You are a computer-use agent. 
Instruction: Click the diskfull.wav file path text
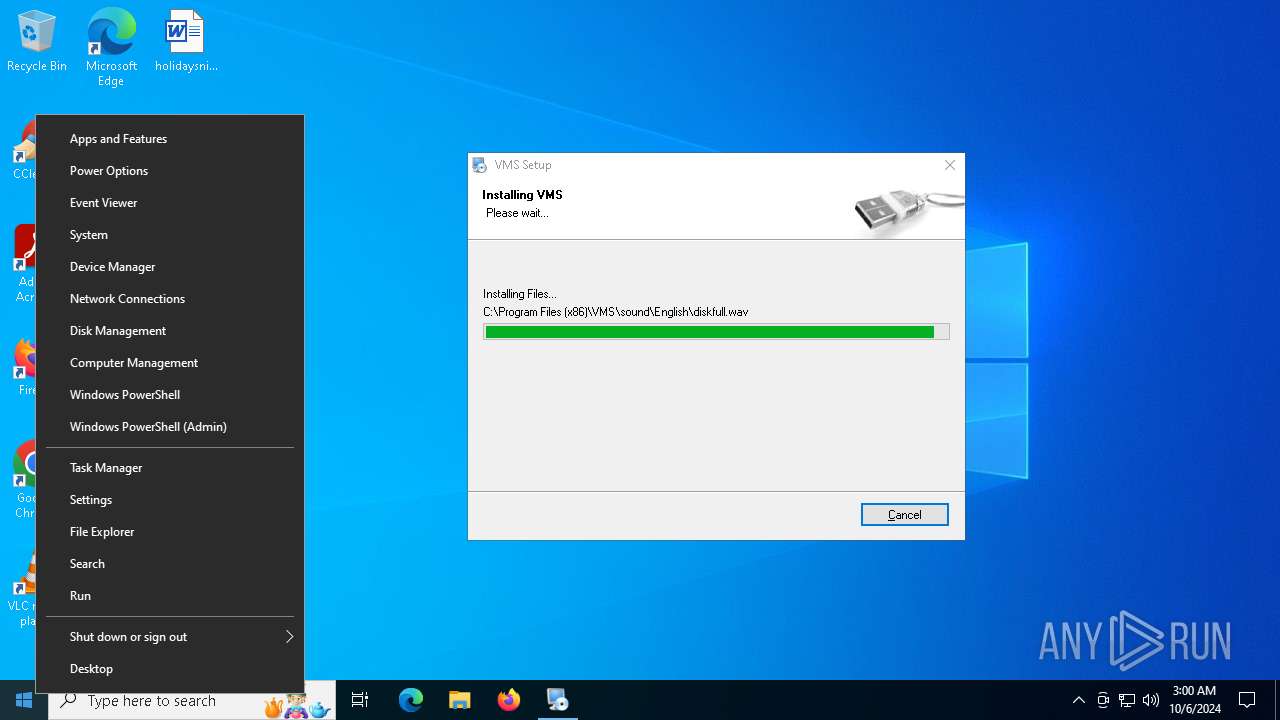coord(616,312)
